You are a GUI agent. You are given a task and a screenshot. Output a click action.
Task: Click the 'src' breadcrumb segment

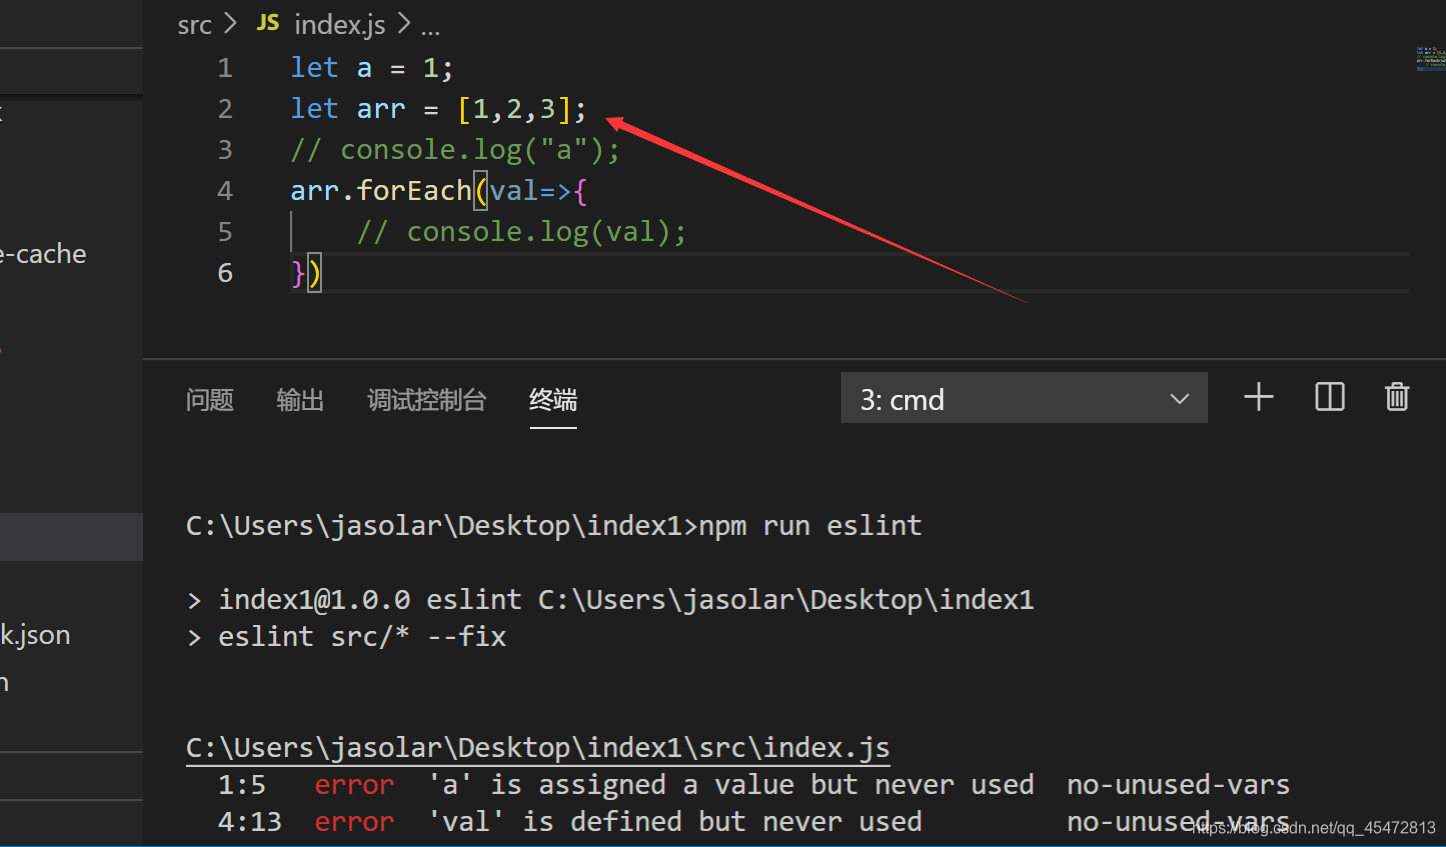[195, 24]
